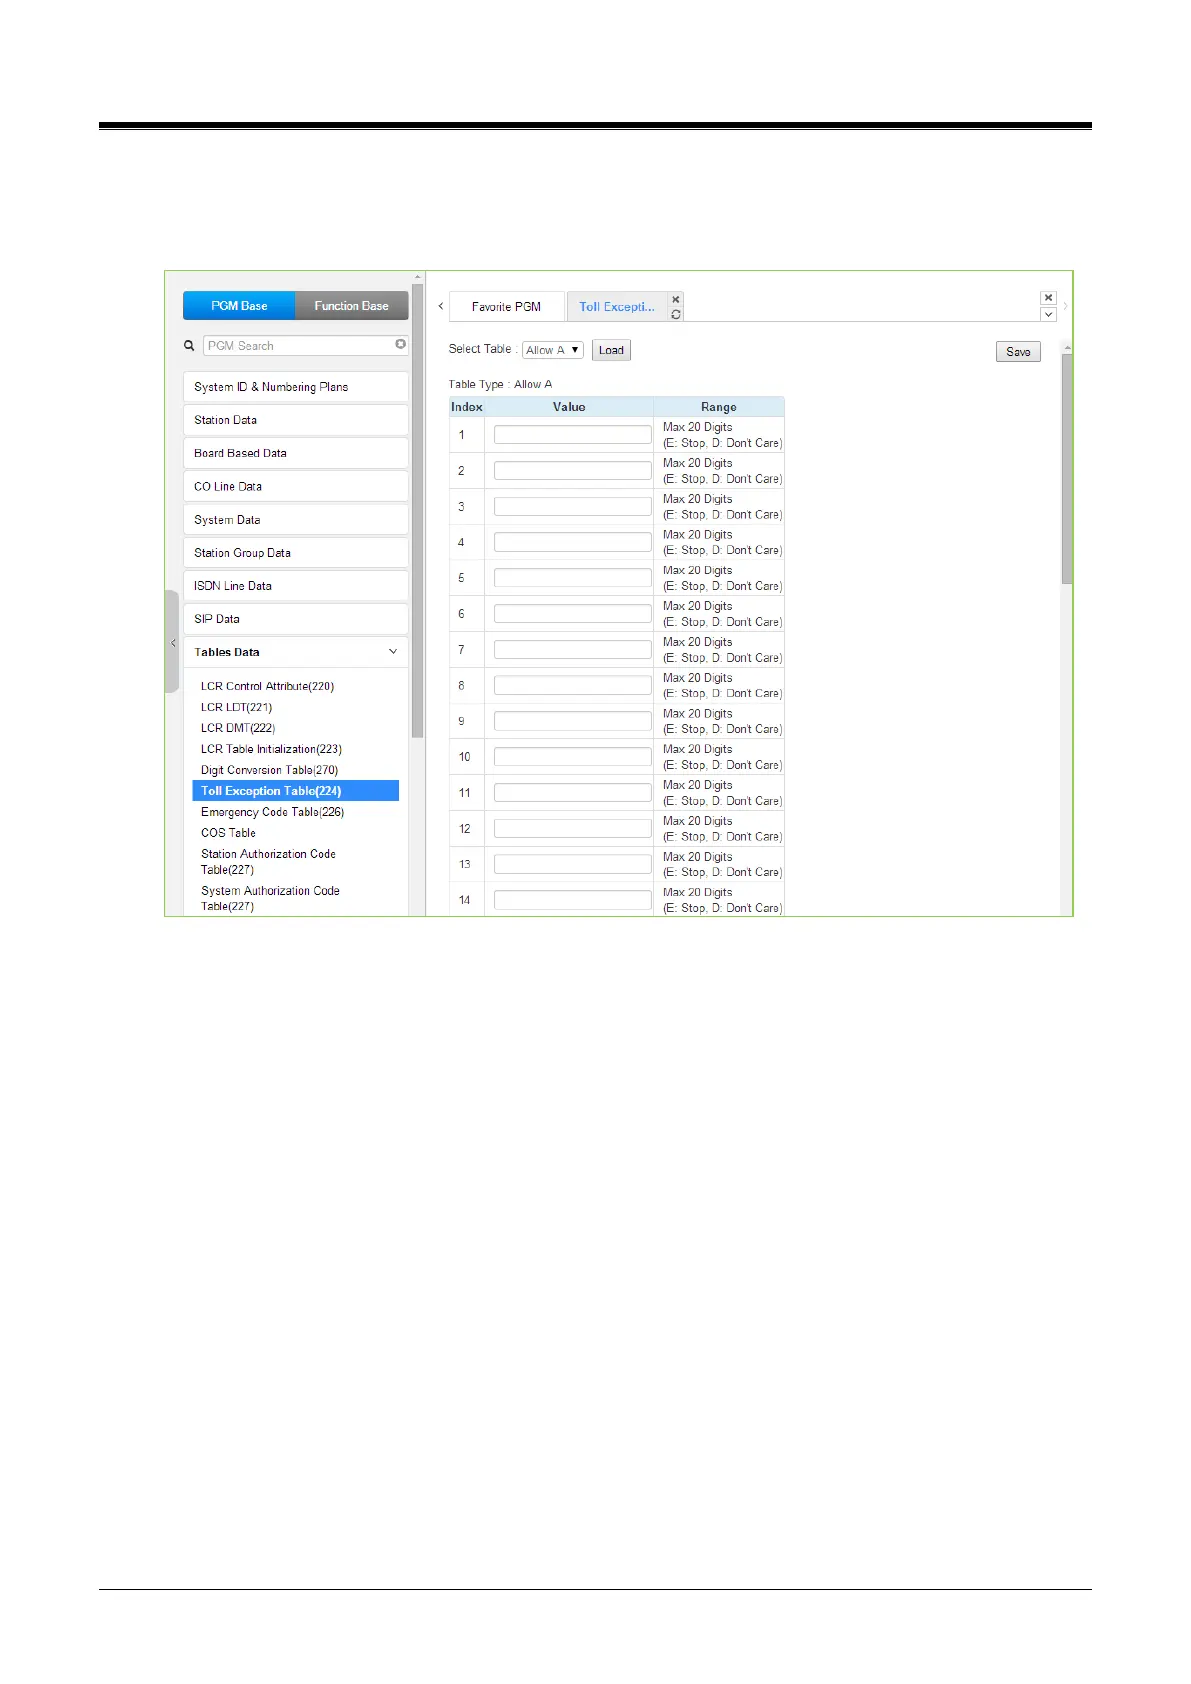Expand System Data section
This screenshot has width=1191, height=1684.
[296, 520]
